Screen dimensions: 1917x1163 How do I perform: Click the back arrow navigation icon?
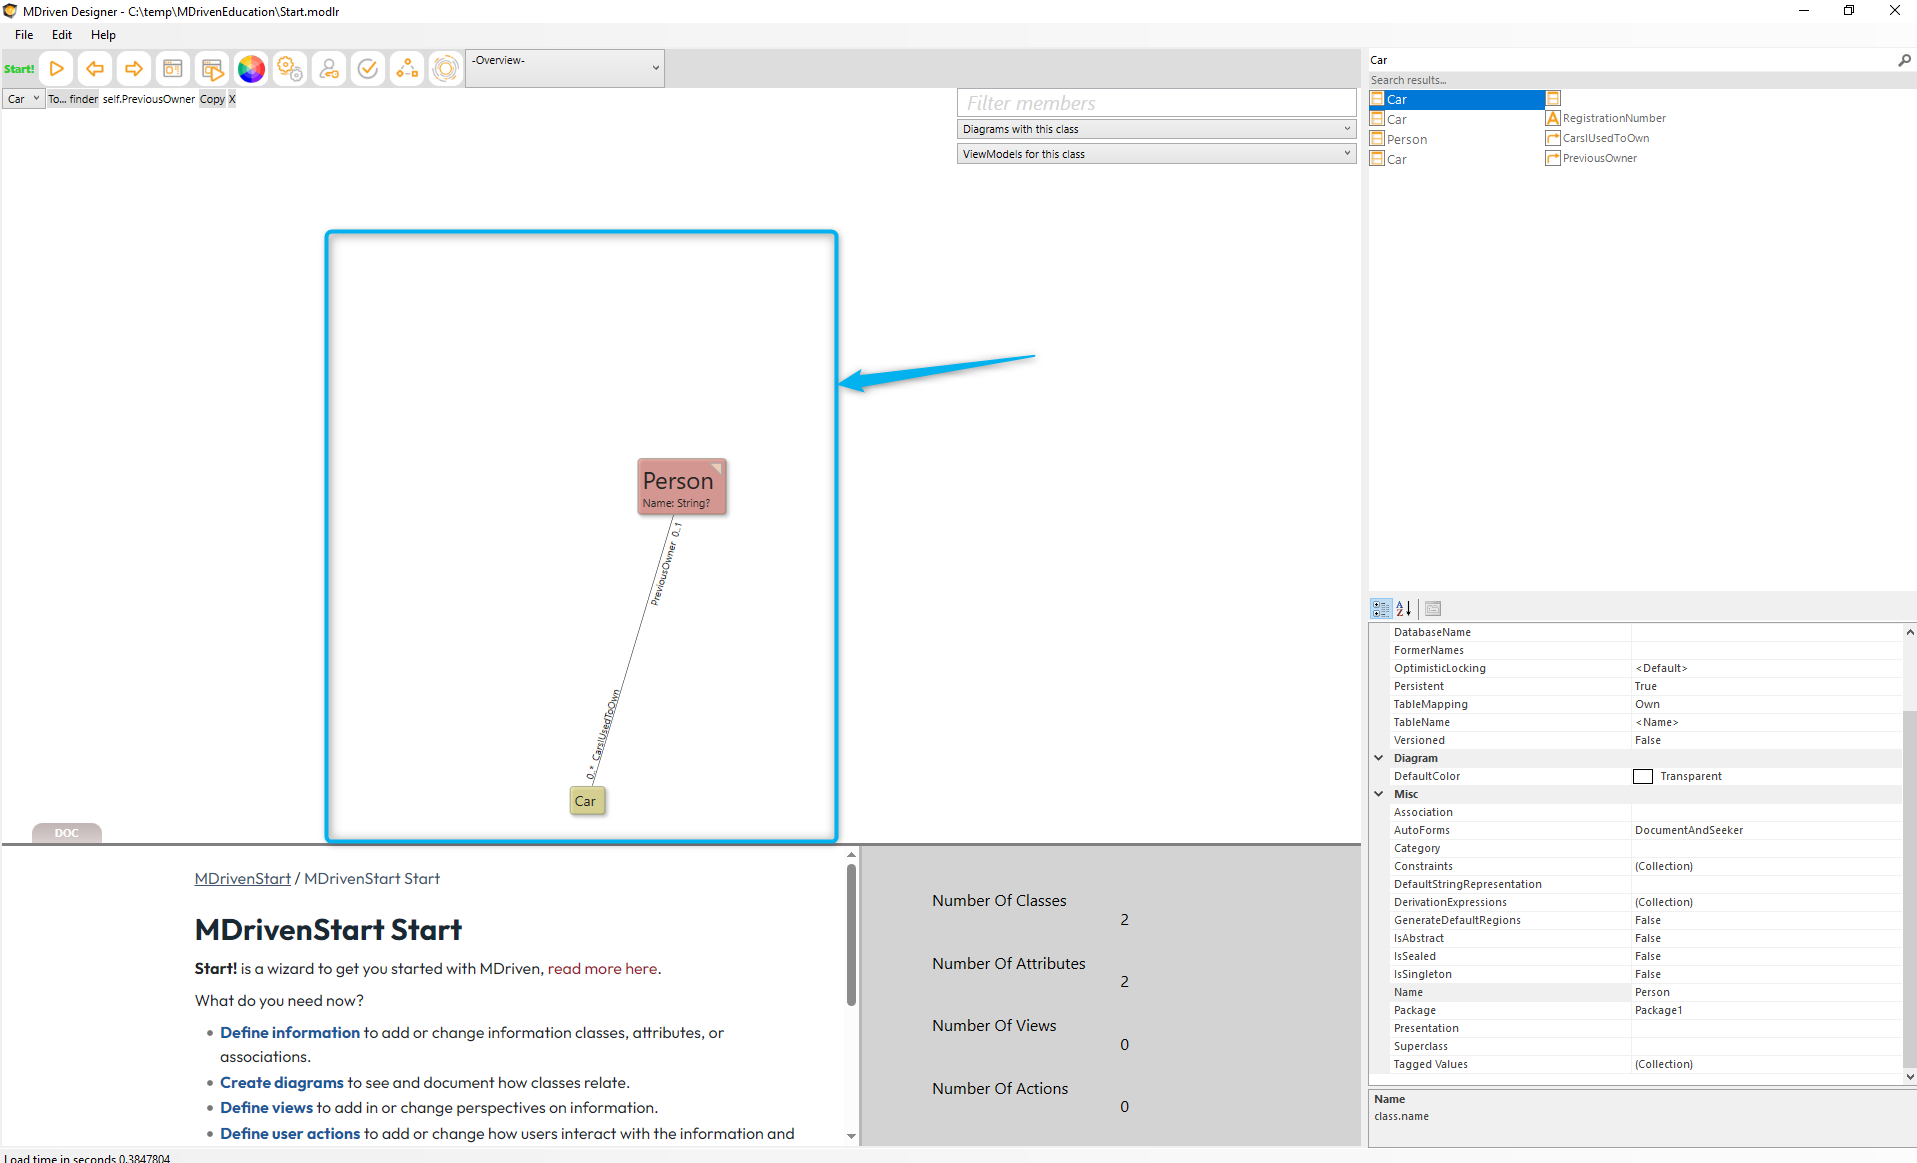tap(95, 69)
